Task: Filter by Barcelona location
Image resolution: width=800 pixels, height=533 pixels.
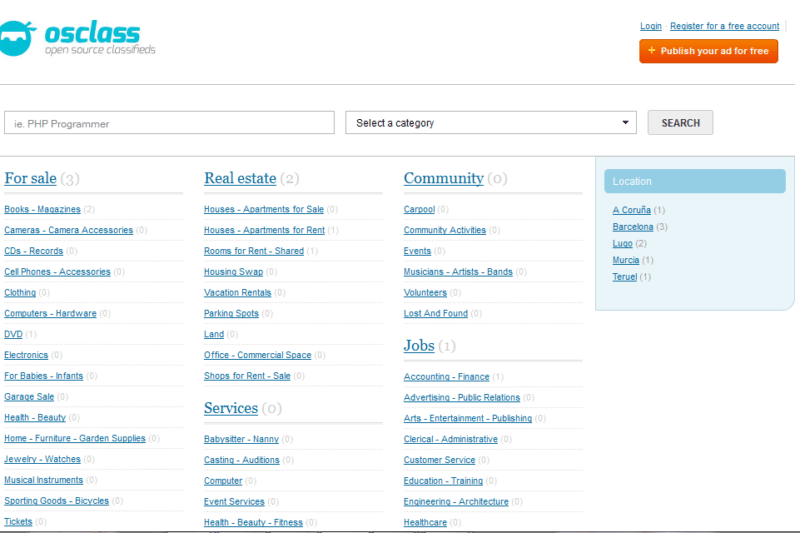Action: [633, 227]
